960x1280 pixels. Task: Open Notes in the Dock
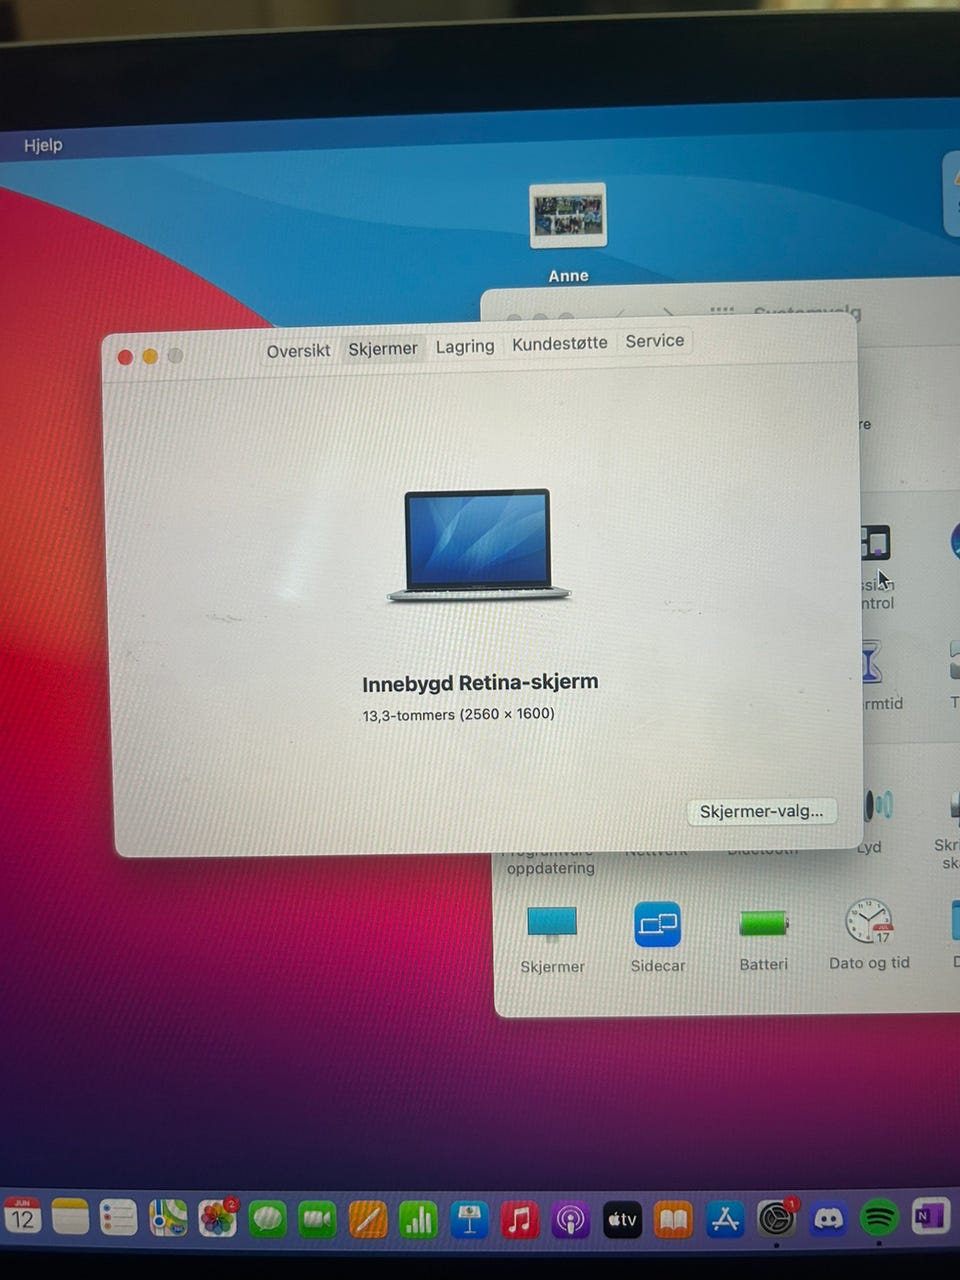[x=71, y=1217]
